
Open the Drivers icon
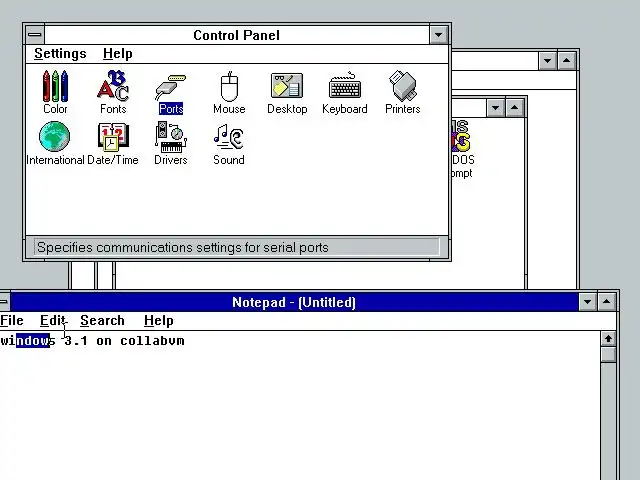[171, 143]
